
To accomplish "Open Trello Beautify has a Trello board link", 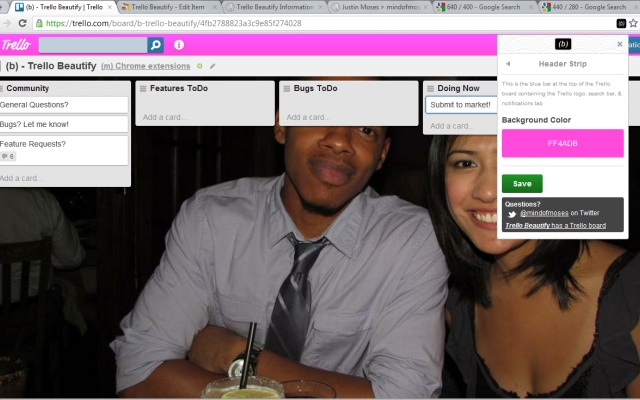I will tap(556, 225).
